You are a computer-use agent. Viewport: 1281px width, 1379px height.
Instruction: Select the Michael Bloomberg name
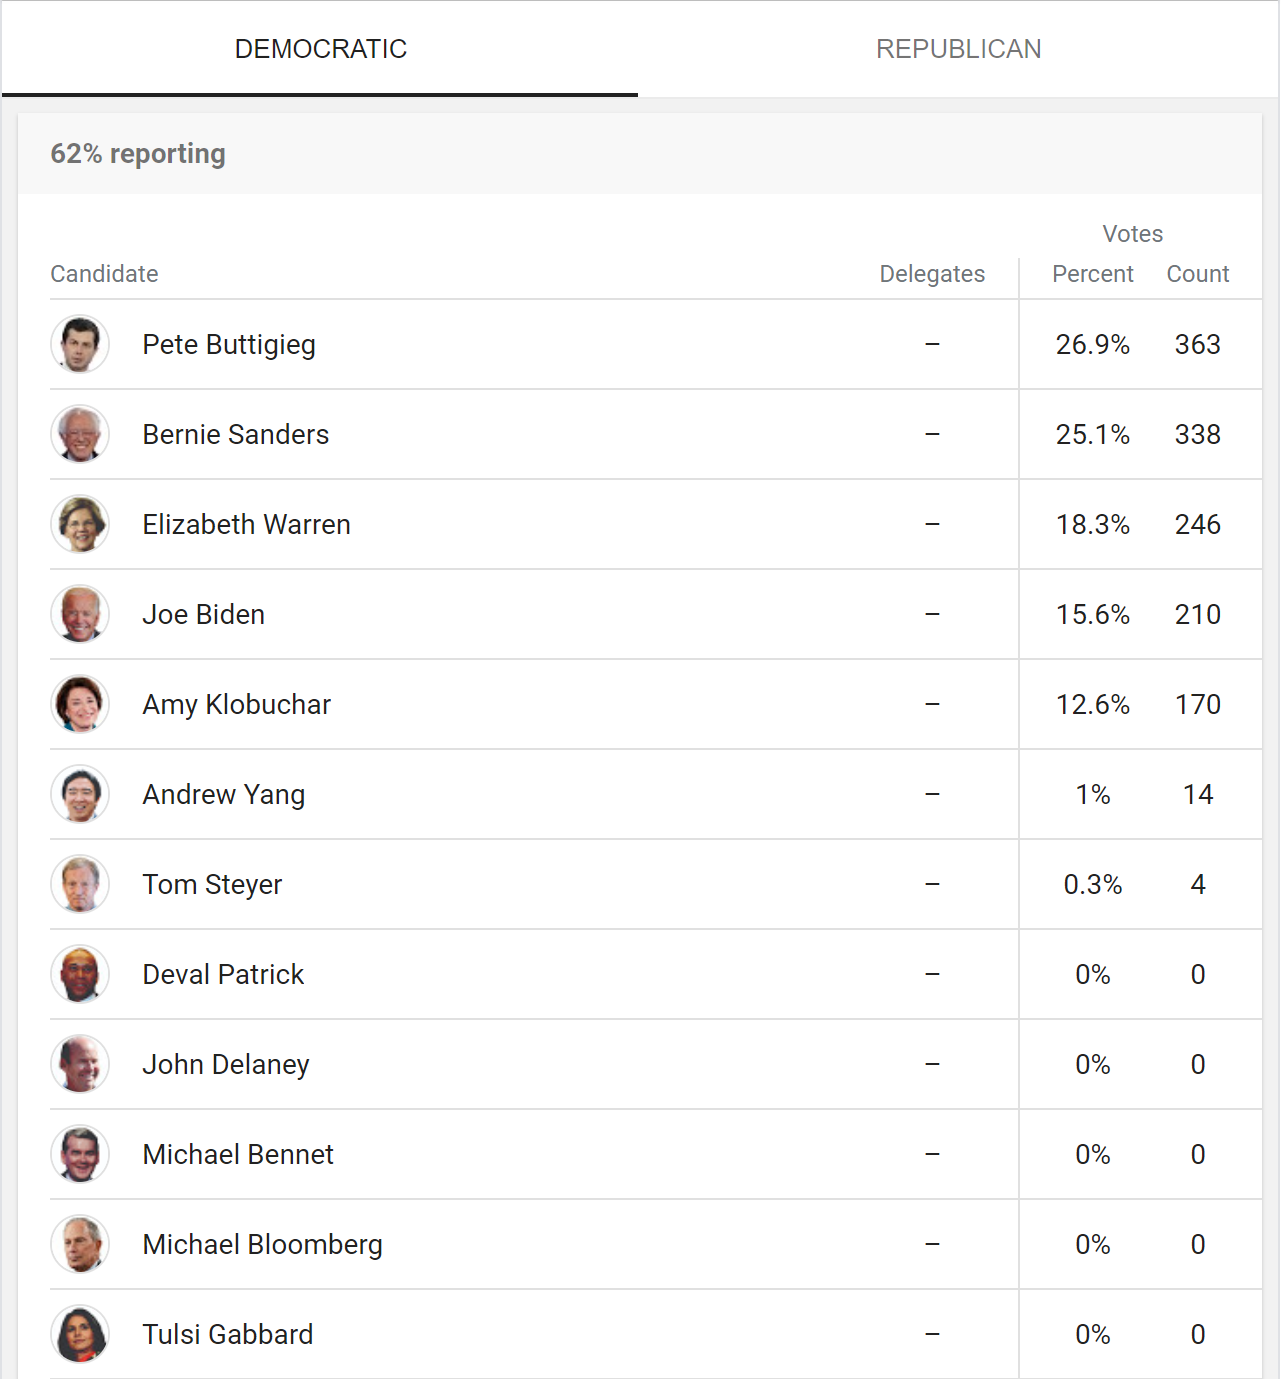coord(262,1244)
